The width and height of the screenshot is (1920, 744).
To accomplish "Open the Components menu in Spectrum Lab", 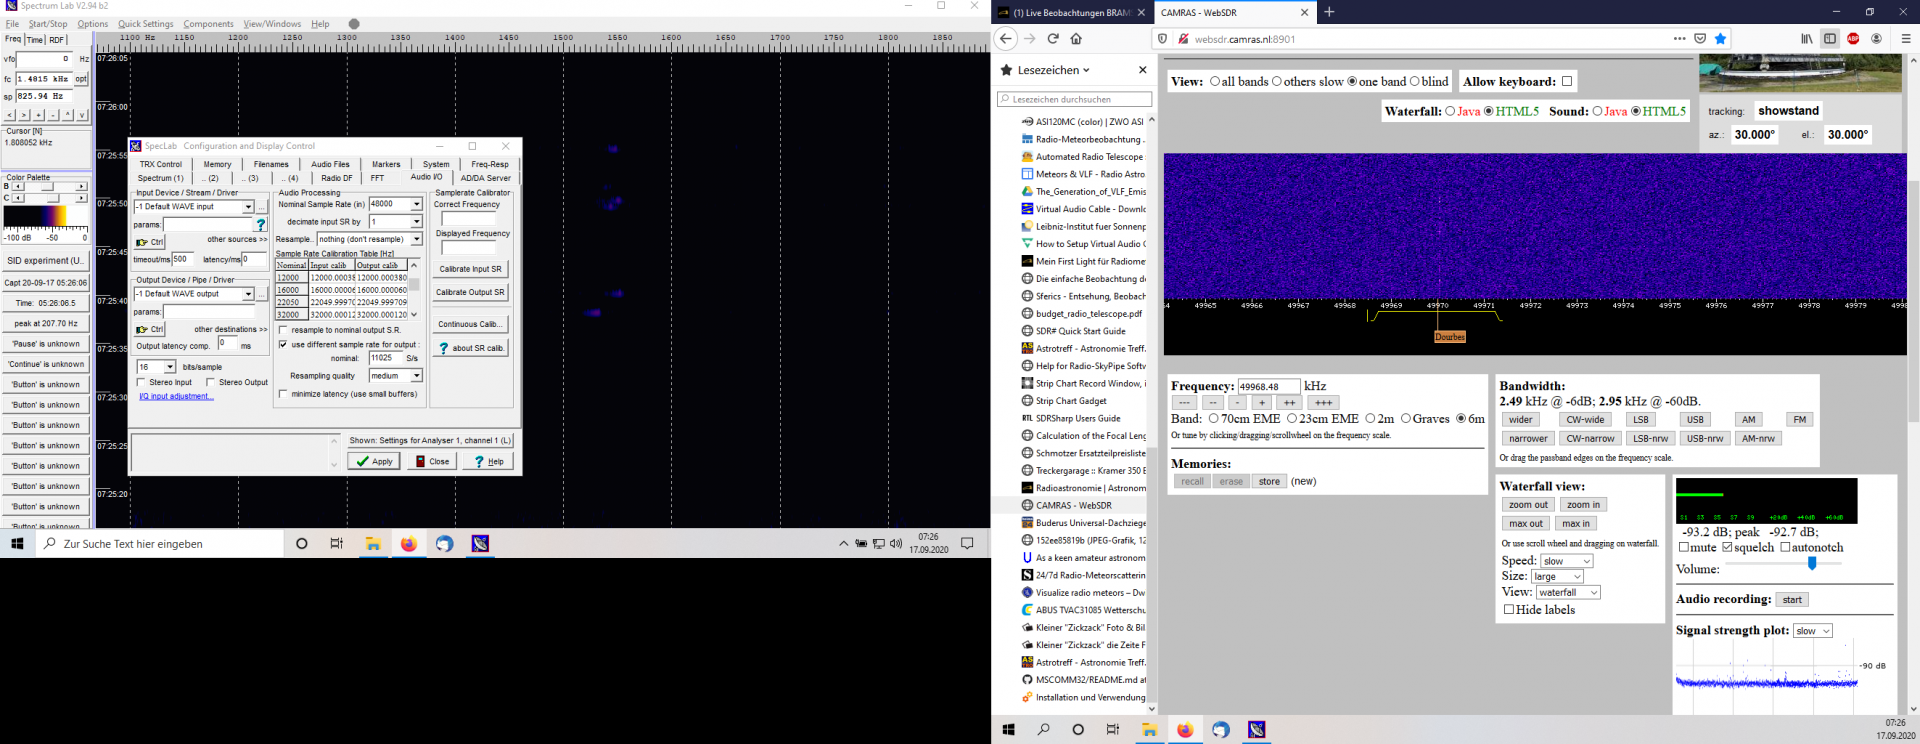I will pos(208,24).
